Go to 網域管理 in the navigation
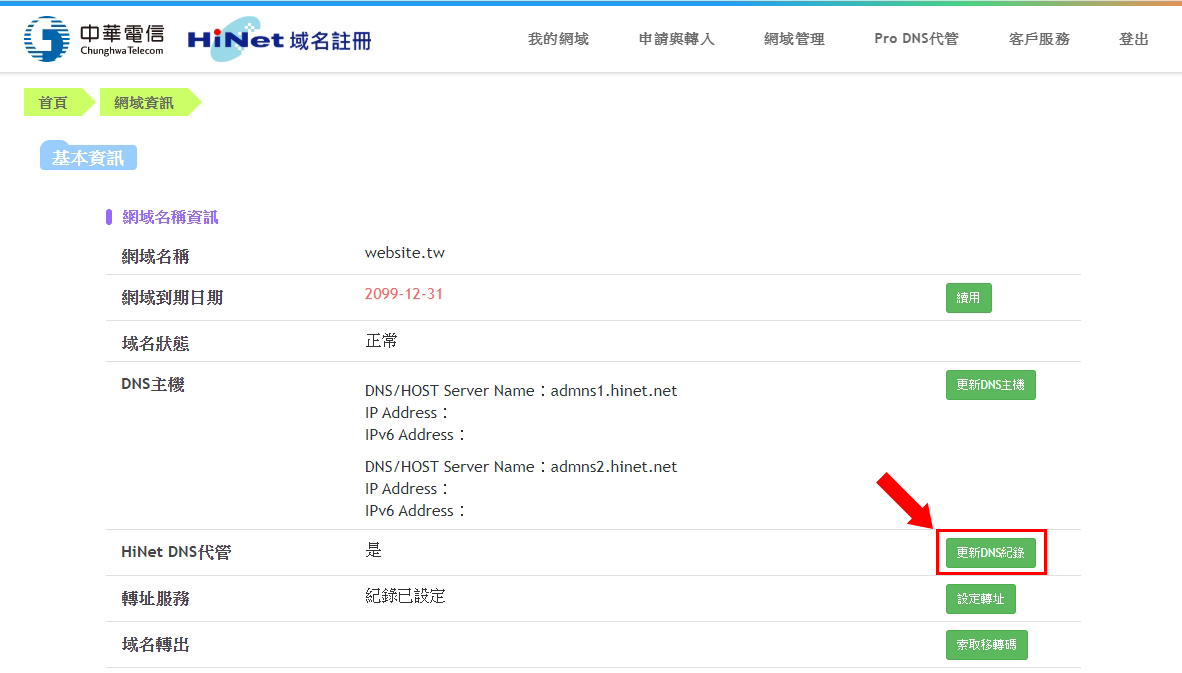The image size is (1182, 673). coord(794,39)
